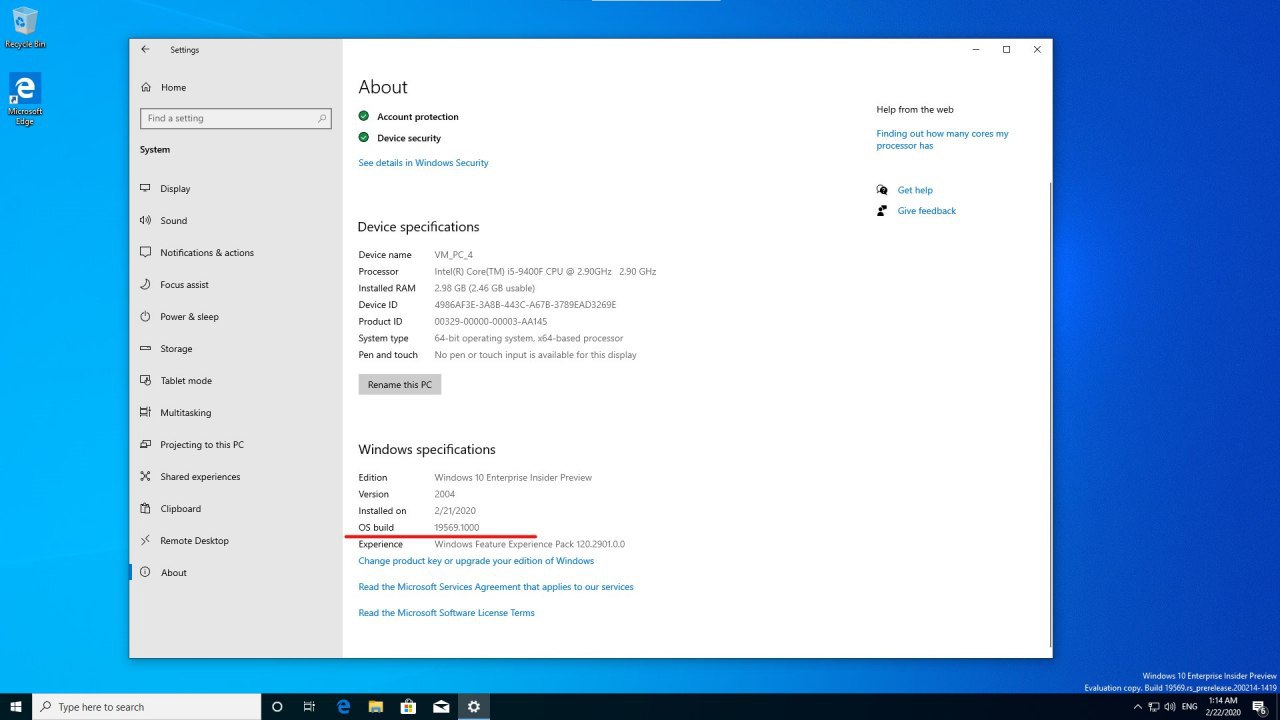Open the Action Center notifications
This screenshot has height=720, width=1280.
pos(1259,707)
